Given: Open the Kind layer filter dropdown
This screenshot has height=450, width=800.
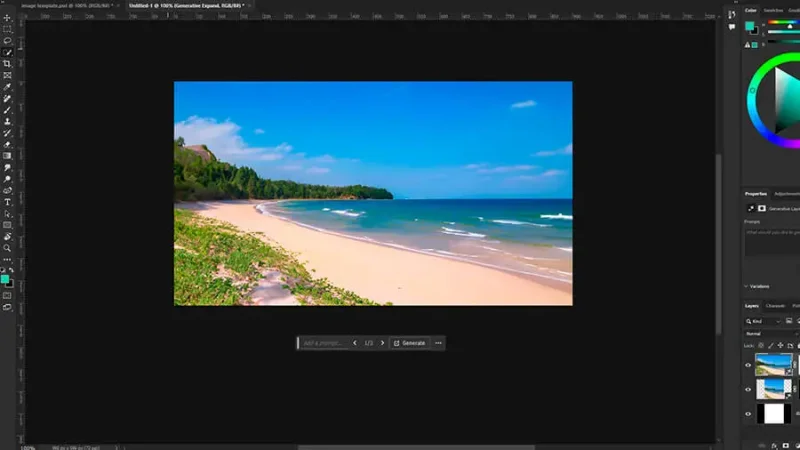Looking at the screenshot, I should pos(763,321).
